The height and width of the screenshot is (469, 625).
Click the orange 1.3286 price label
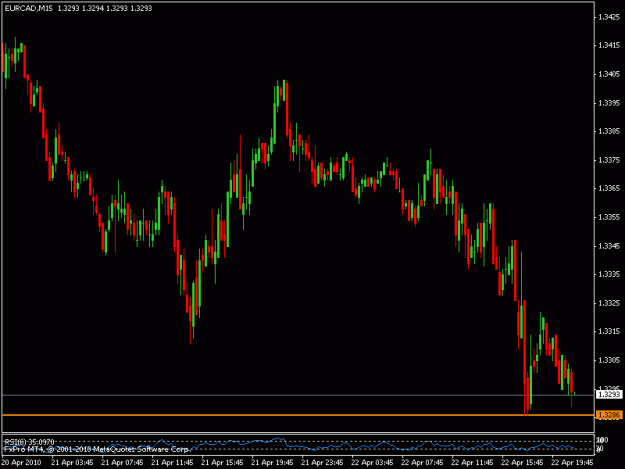609,415
